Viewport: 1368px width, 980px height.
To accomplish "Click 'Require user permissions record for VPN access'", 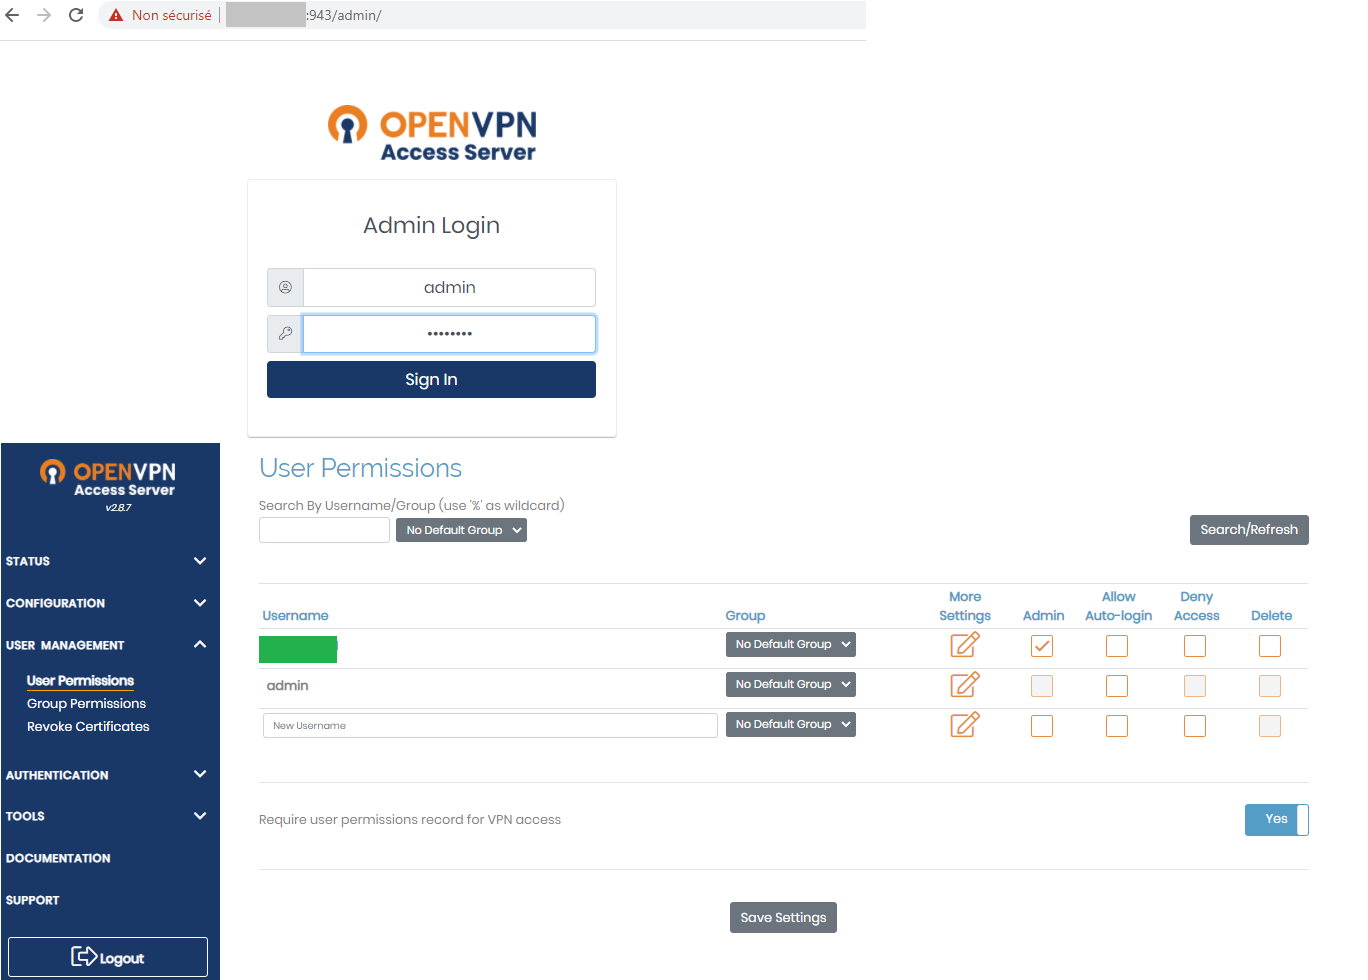I will tap(410, 820).
